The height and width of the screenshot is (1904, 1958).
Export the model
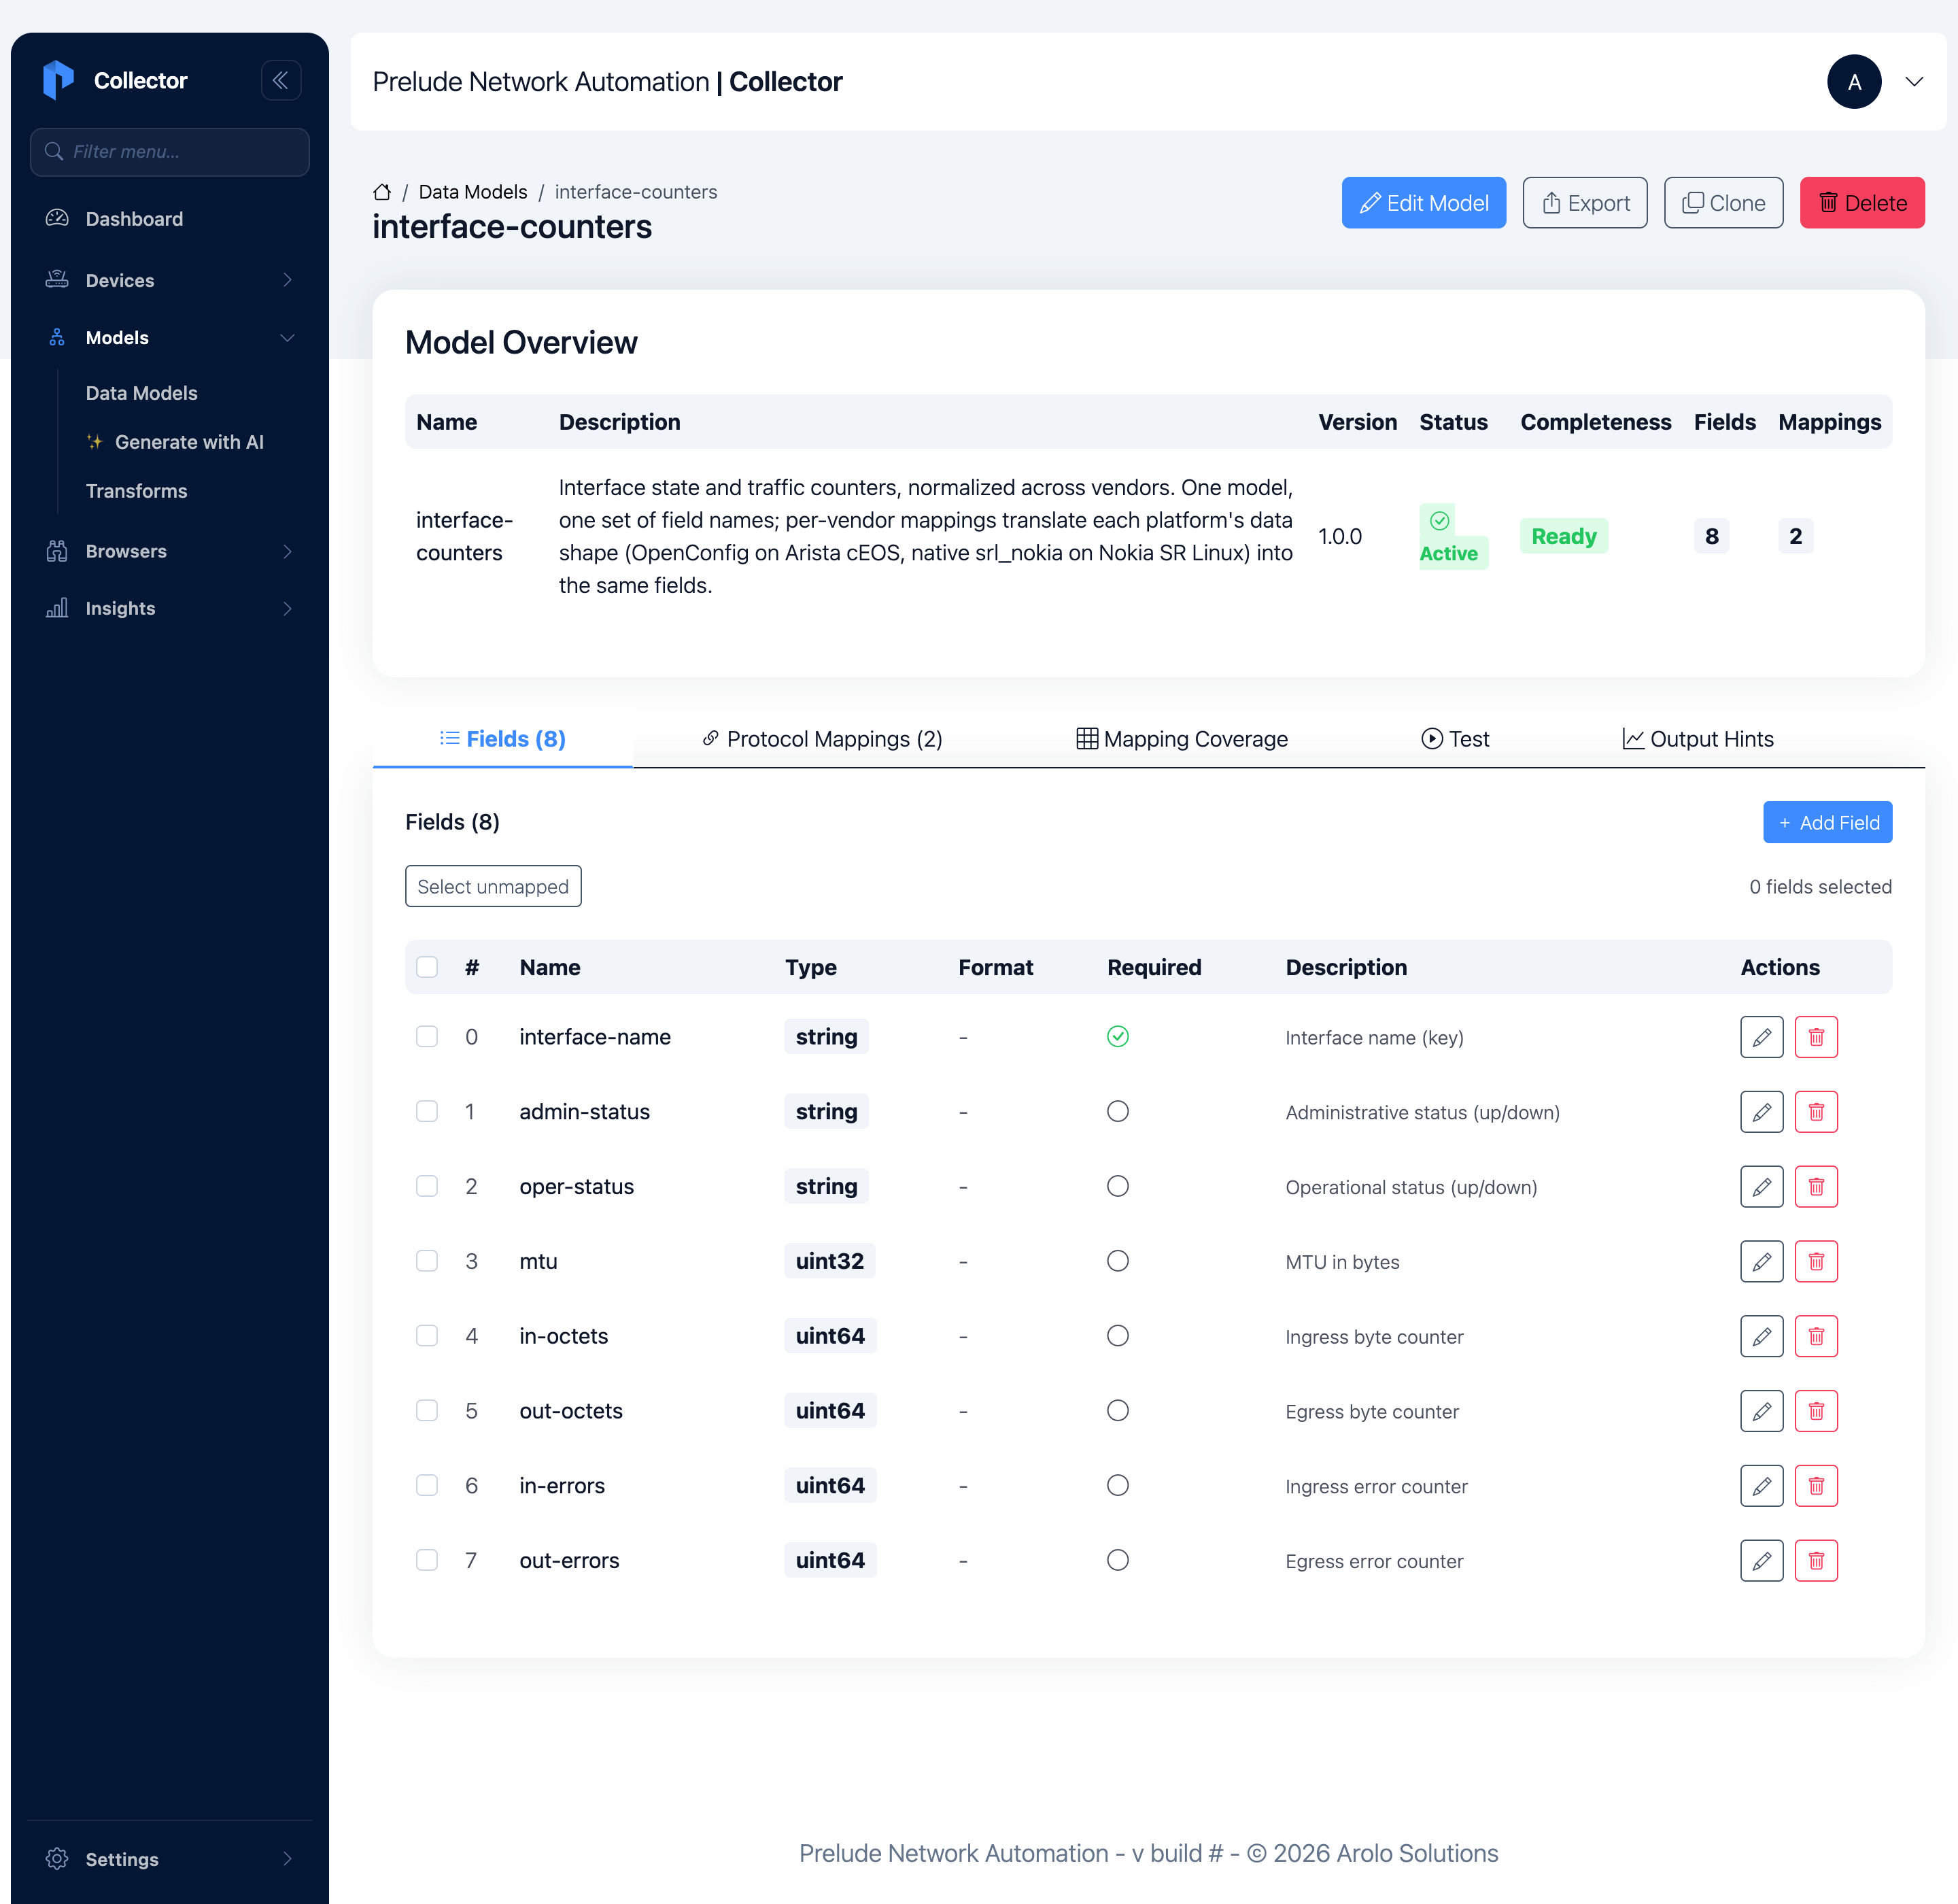(x=1585, y=203)
